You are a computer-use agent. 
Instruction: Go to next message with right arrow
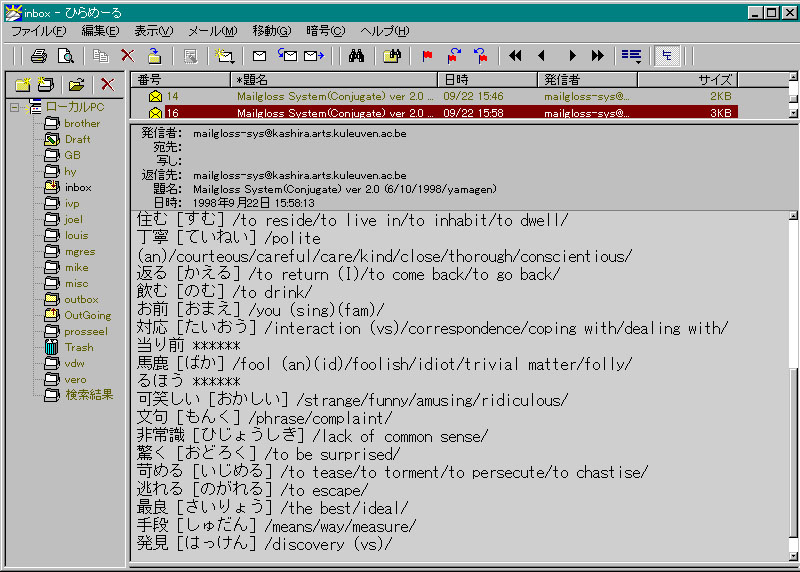(572, 56)
